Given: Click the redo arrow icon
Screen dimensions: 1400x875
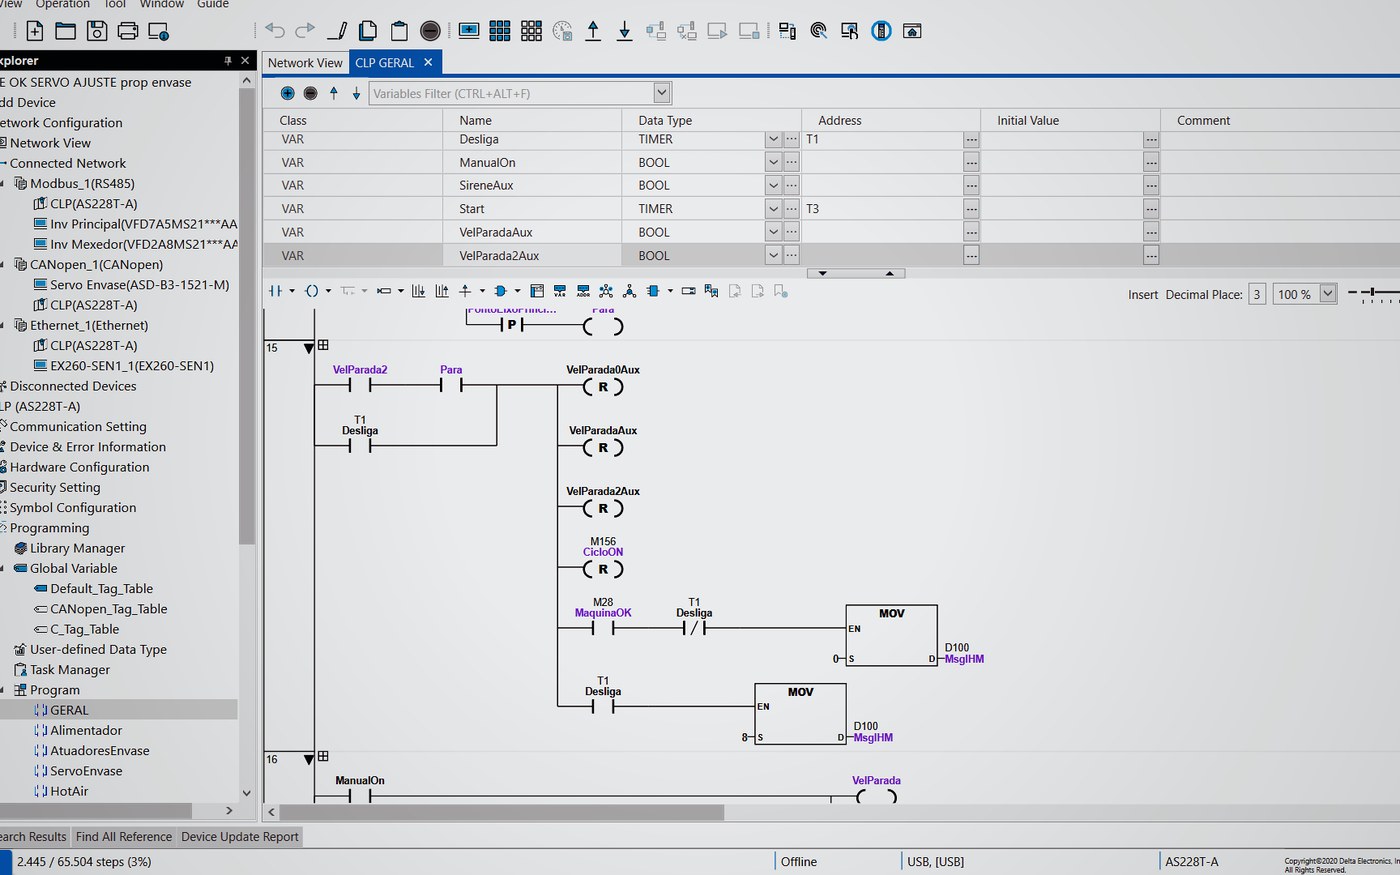Looking at the screenshot, I should point(305,31).
